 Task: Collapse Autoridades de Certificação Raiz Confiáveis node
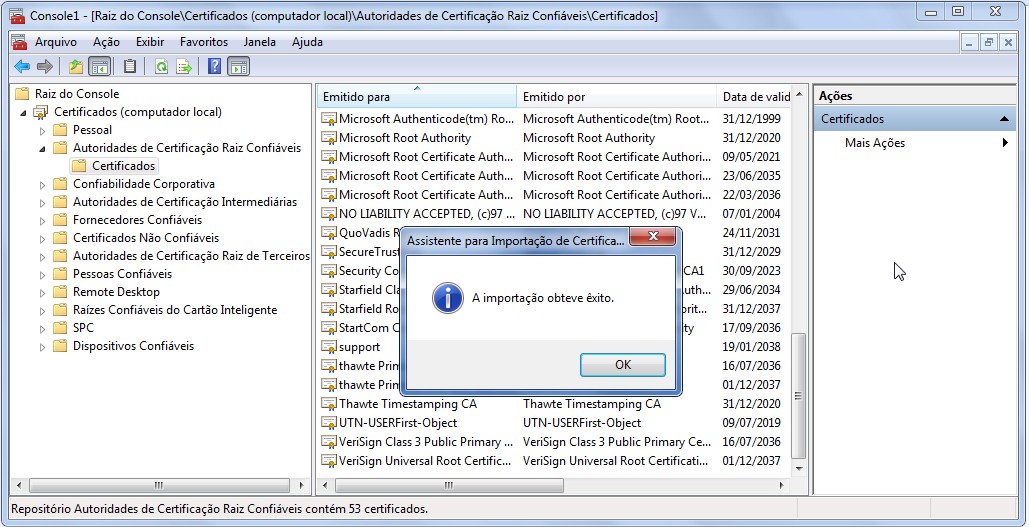click(x=42, y=148)
